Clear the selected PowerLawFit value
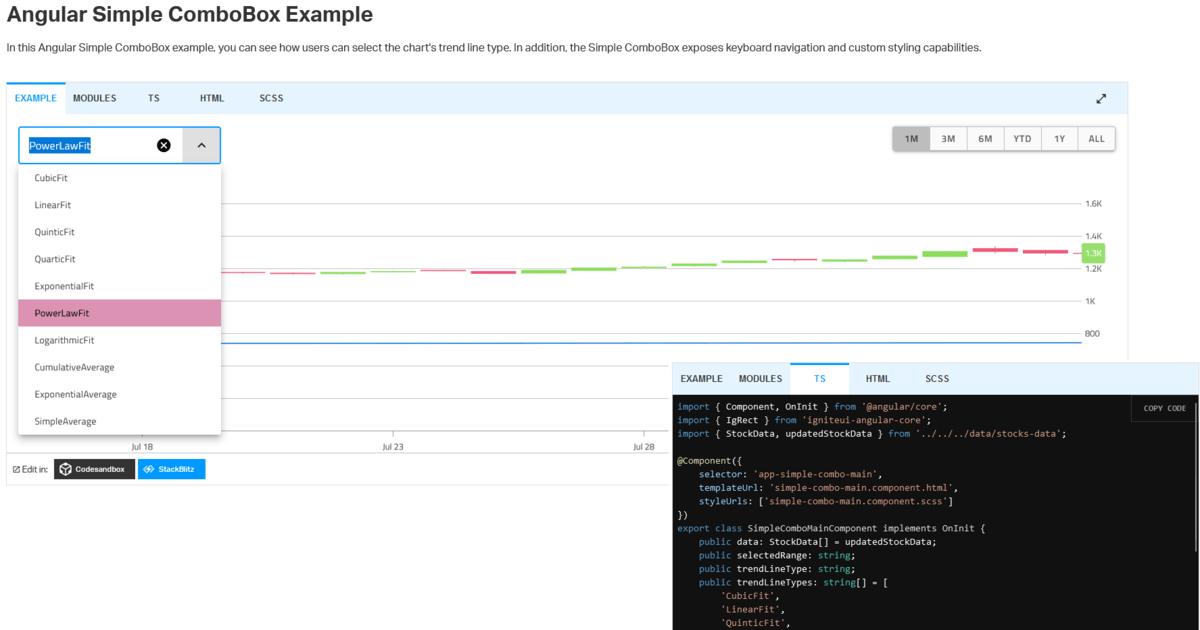Viewport: 1200px width, 630px height. coord(163,145)
